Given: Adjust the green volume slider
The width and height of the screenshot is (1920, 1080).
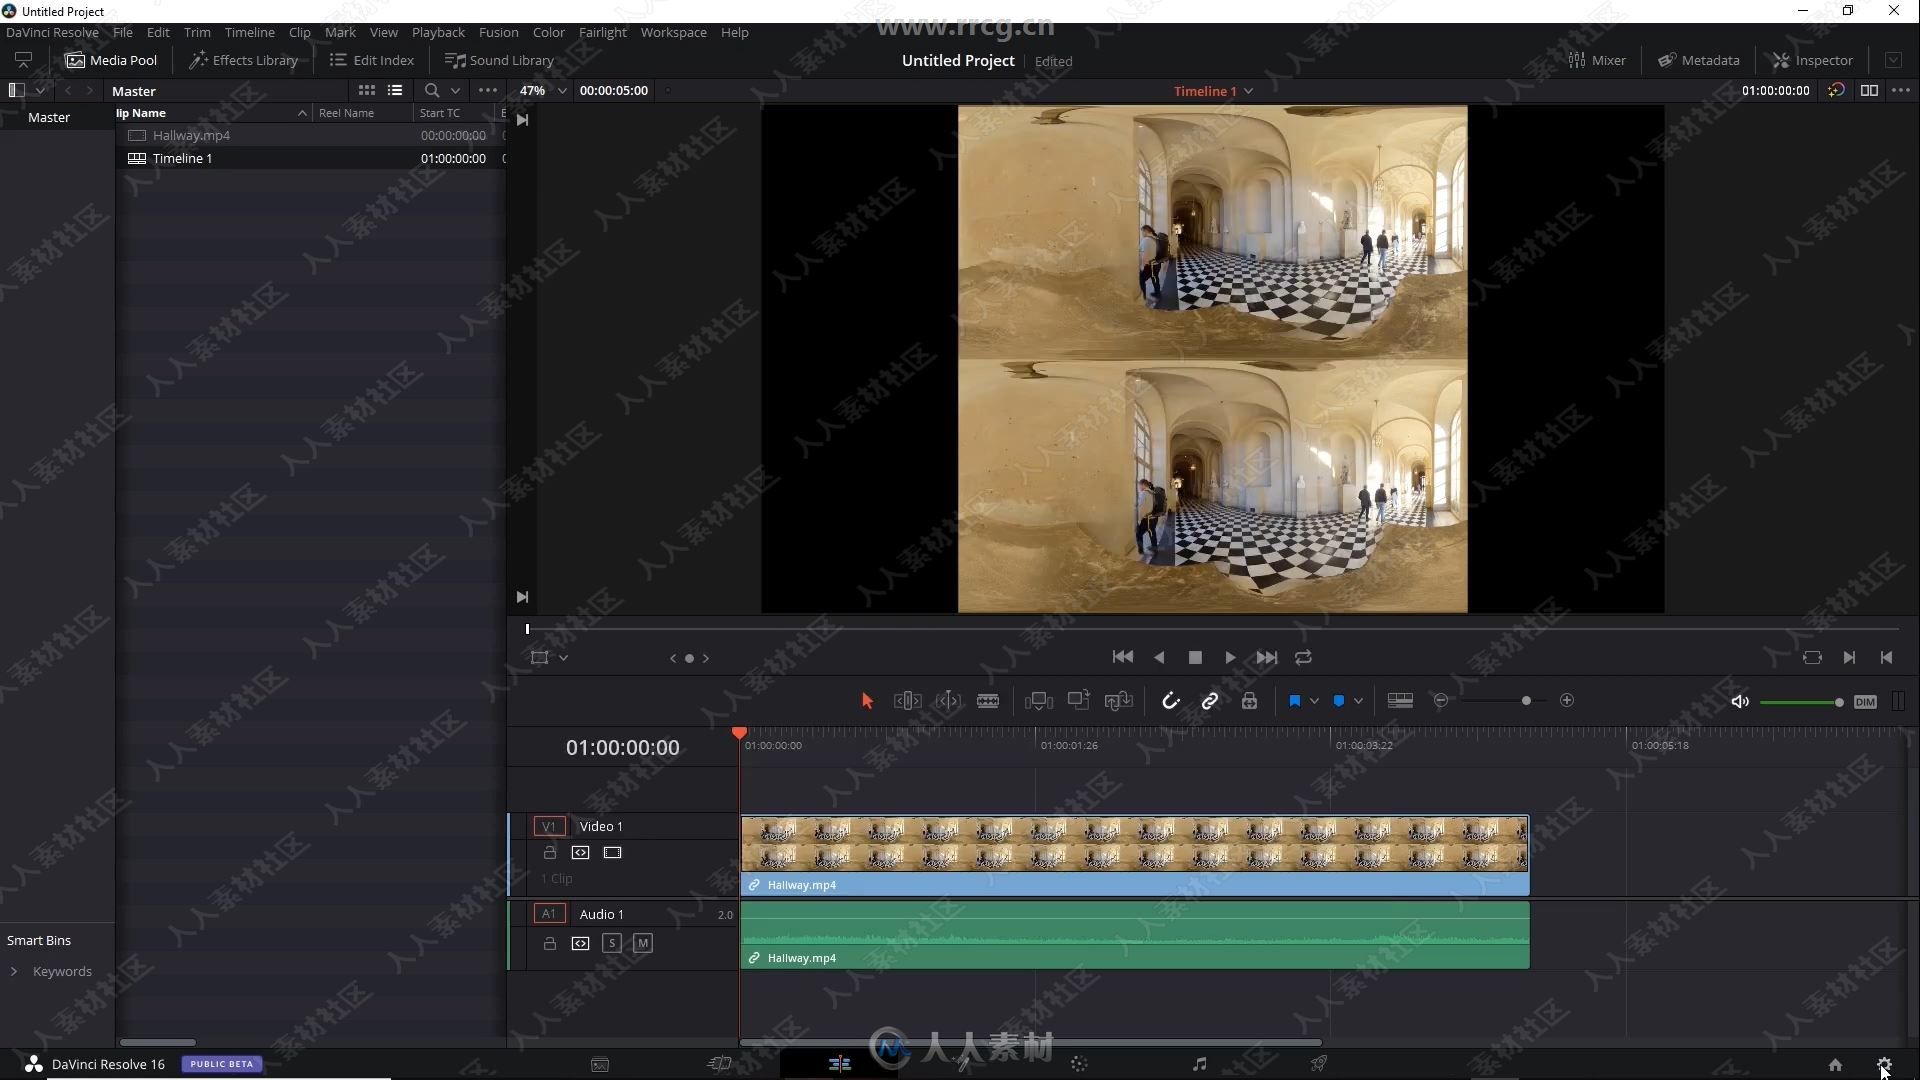Looking at the screenshot, I should click(x=1801, y=702).
